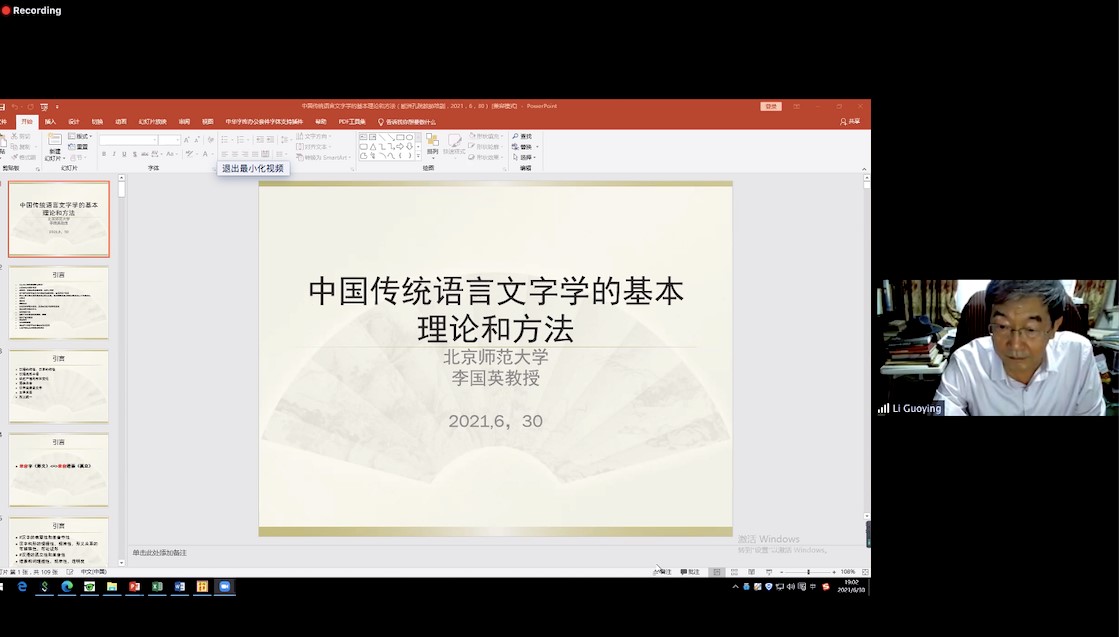Viewport: 1119px width, 637px height.
Task: Open the PDF工具集 ribbon tab
Action: pyautogui.click(x=352, y=121)
